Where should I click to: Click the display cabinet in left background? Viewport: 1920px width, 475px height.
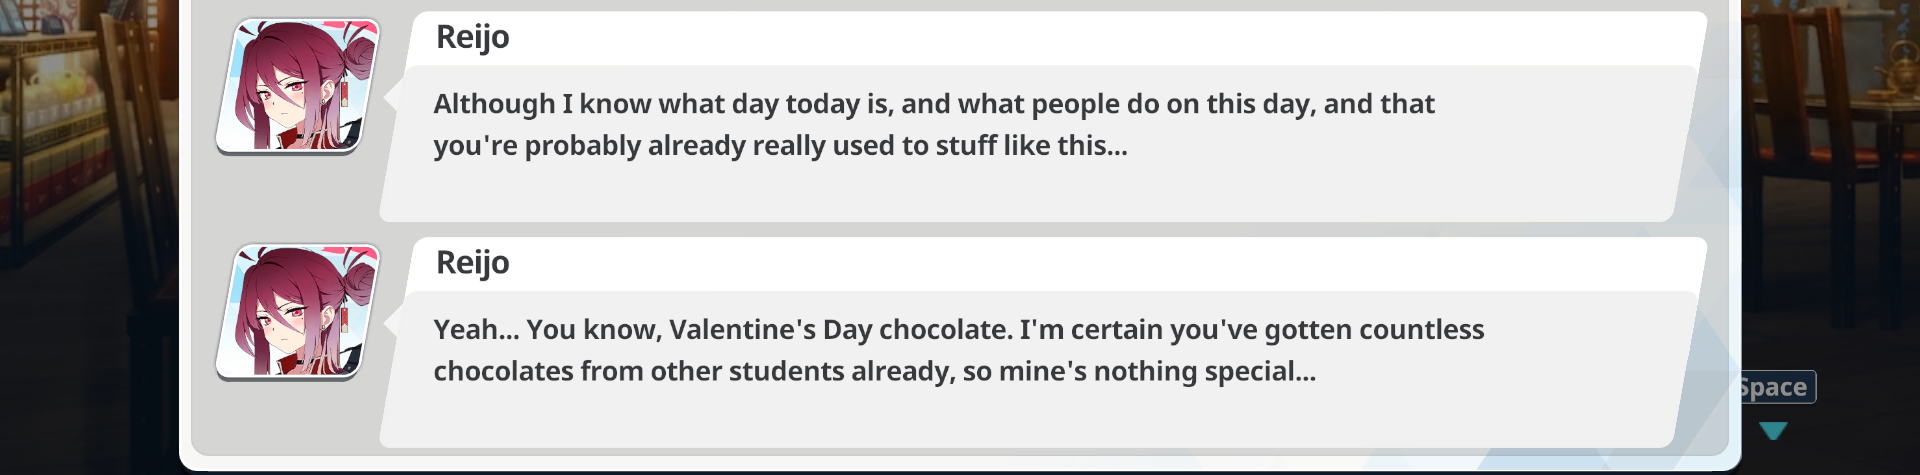60,120
